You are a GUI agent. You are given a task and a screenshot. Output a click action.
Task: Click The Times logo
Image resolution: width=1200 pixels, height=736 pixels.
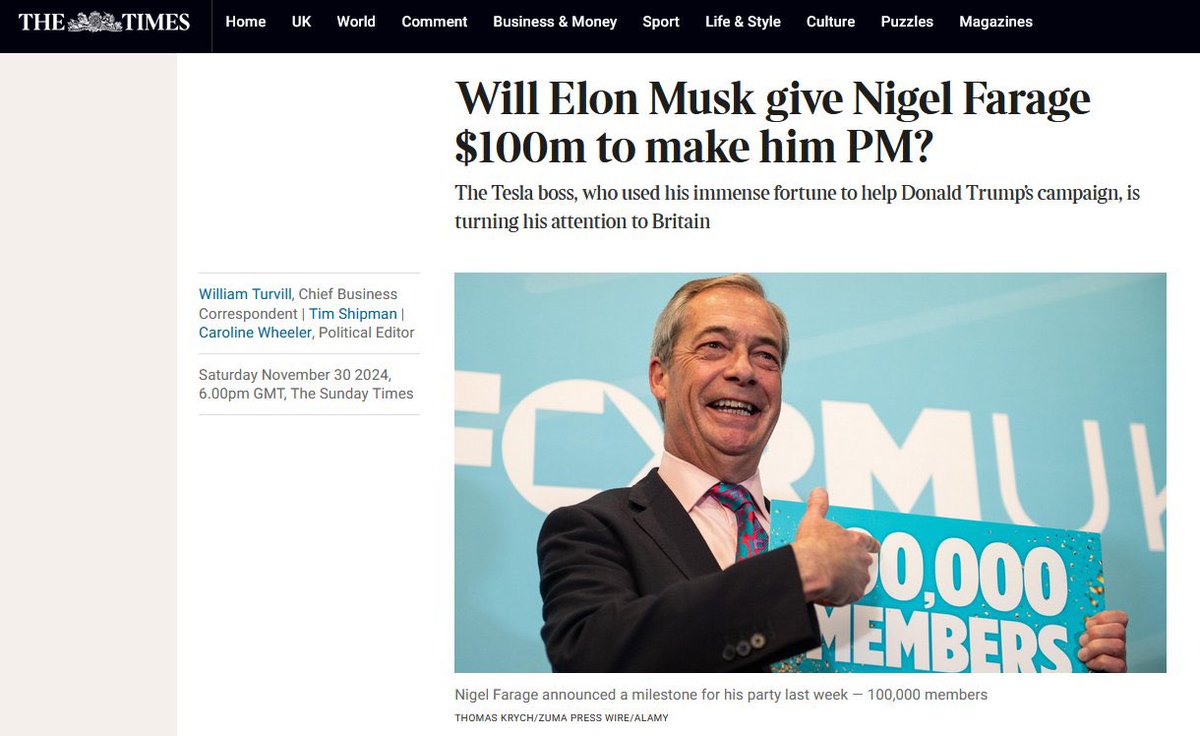coord(104,22)
